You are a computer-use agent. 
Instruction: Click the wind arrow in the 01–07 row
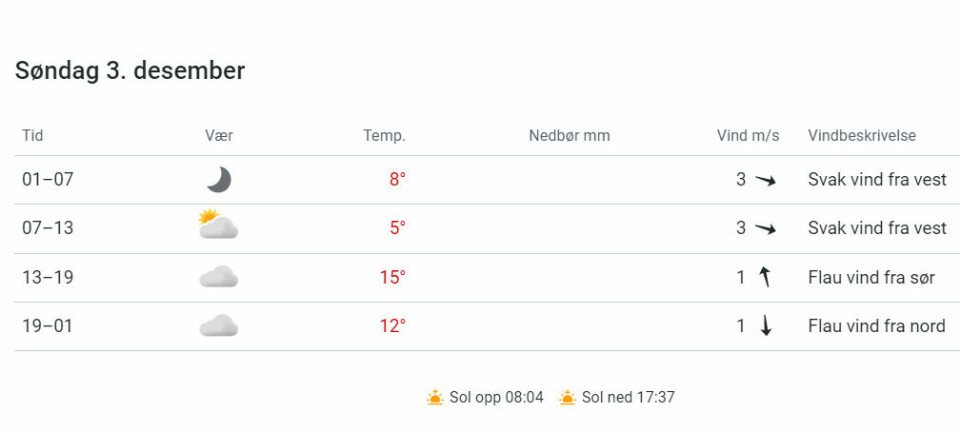(765, 181)
